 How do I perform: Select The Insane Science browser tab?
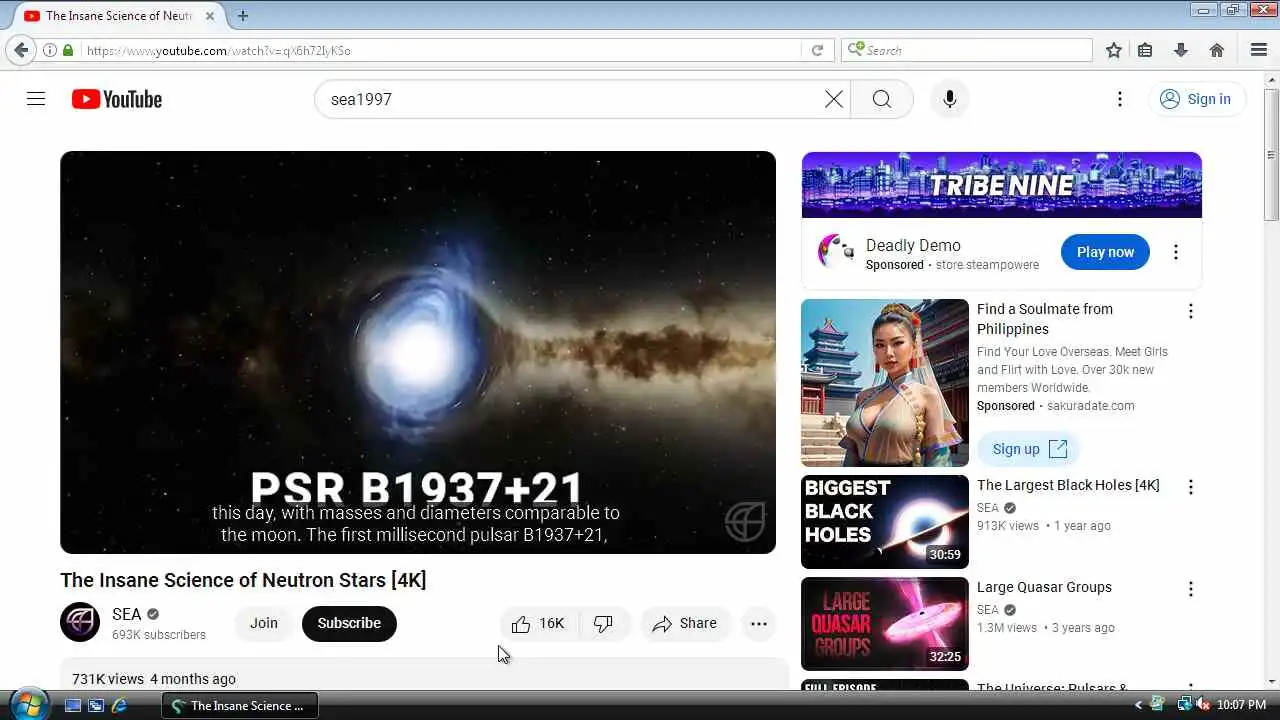pos(118,16)
